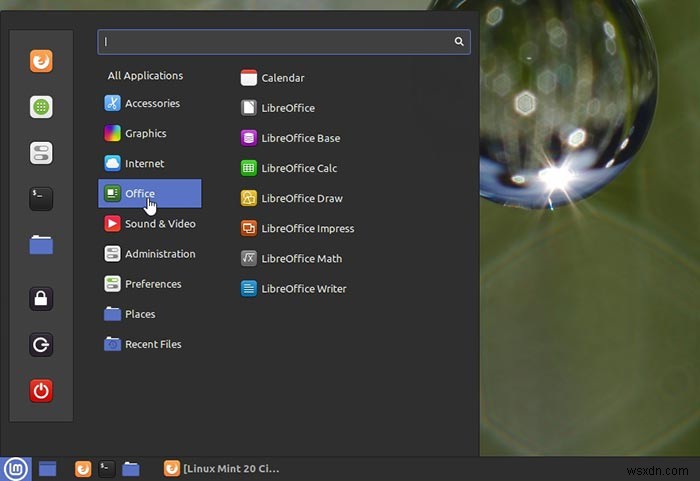Open the Preferences category

tap(150, 284)
